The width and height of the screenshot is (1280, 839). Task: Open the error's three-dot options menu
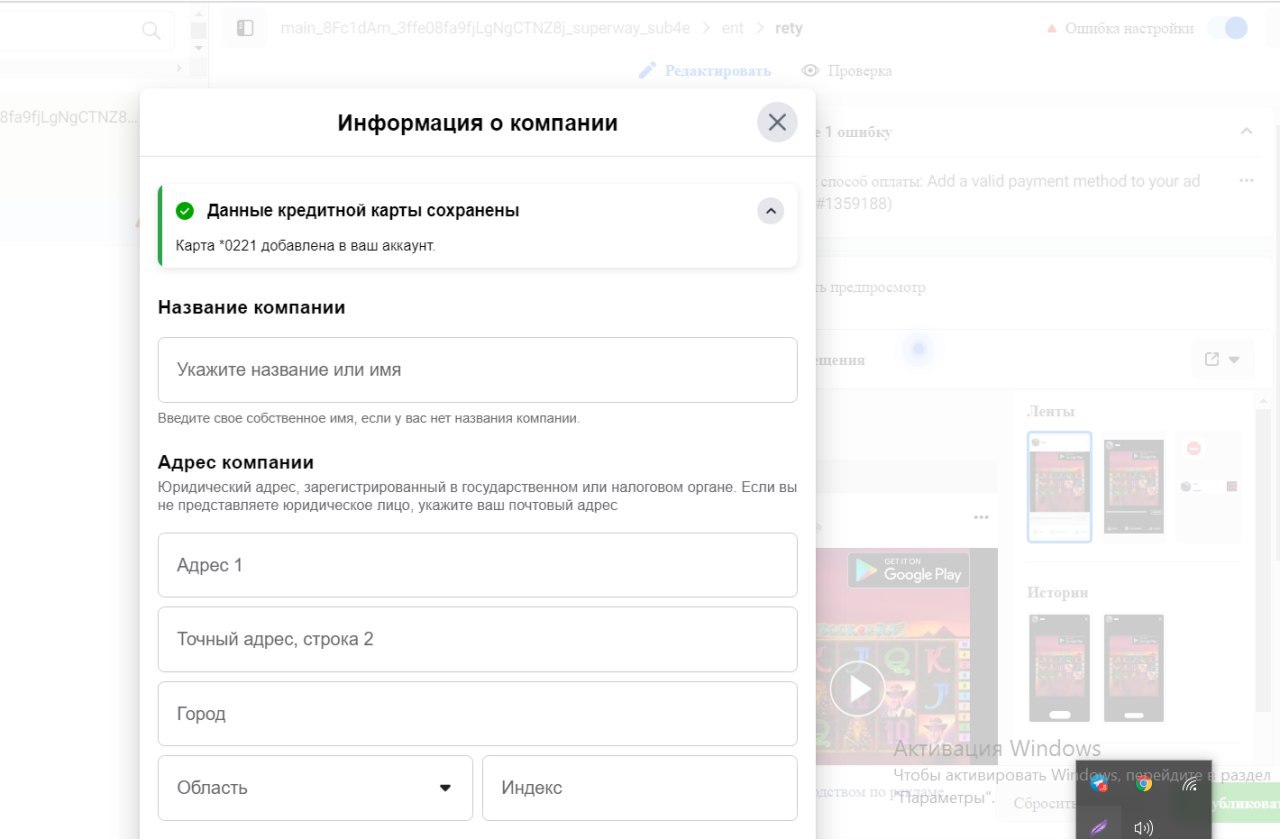pyautogui.click(x=1246, y=181)
